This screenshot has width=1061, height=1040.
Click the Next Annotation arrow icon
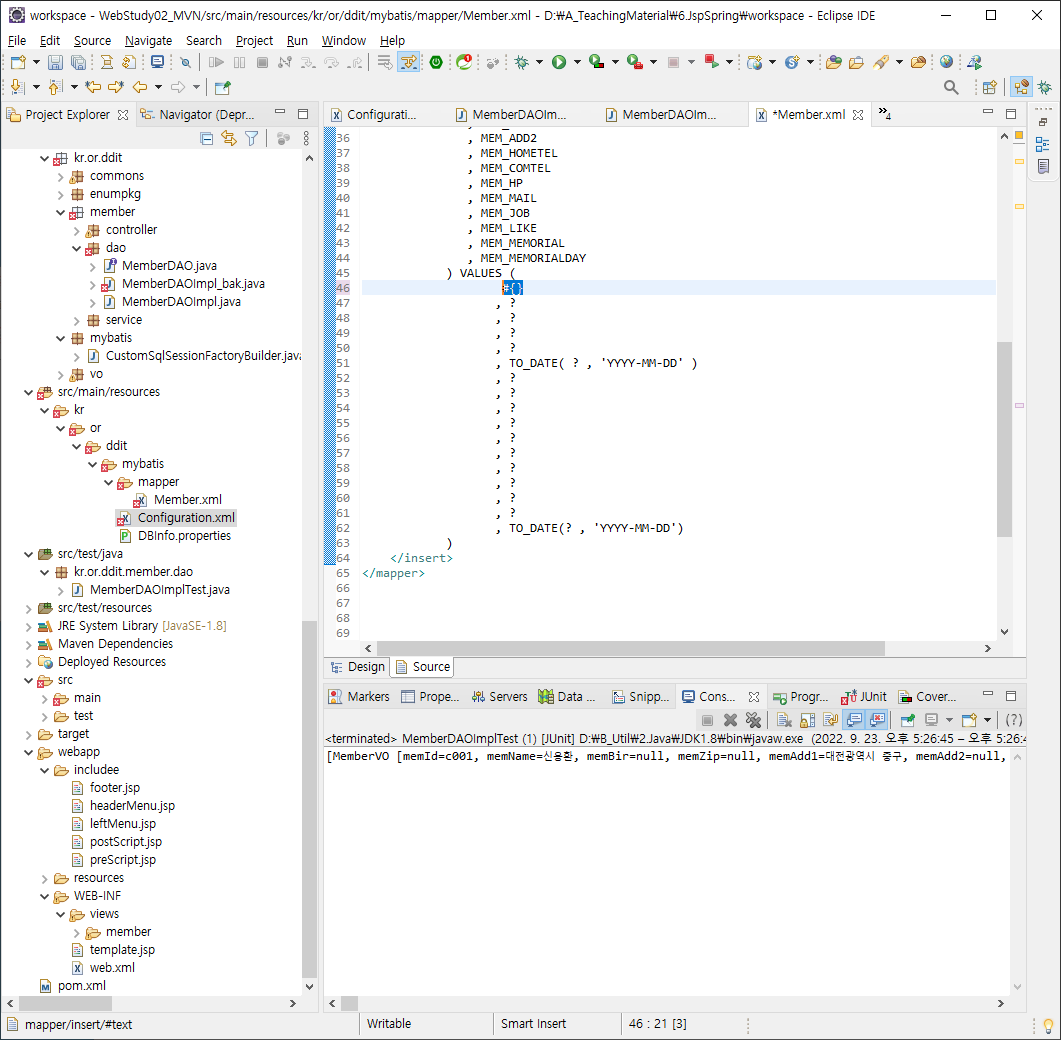tap(18, 87)
